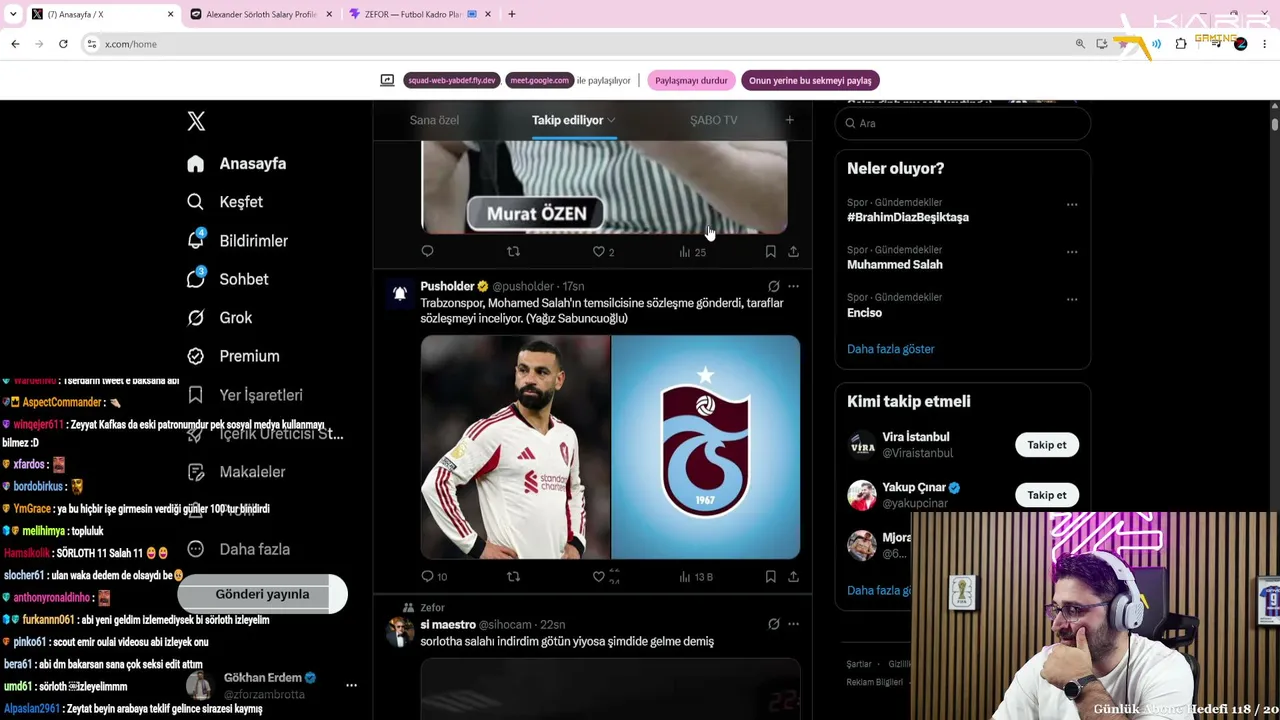This screenshot has width=1280, height=720.
Task: Go back in browser history
Action: click(x=15, y=44)
